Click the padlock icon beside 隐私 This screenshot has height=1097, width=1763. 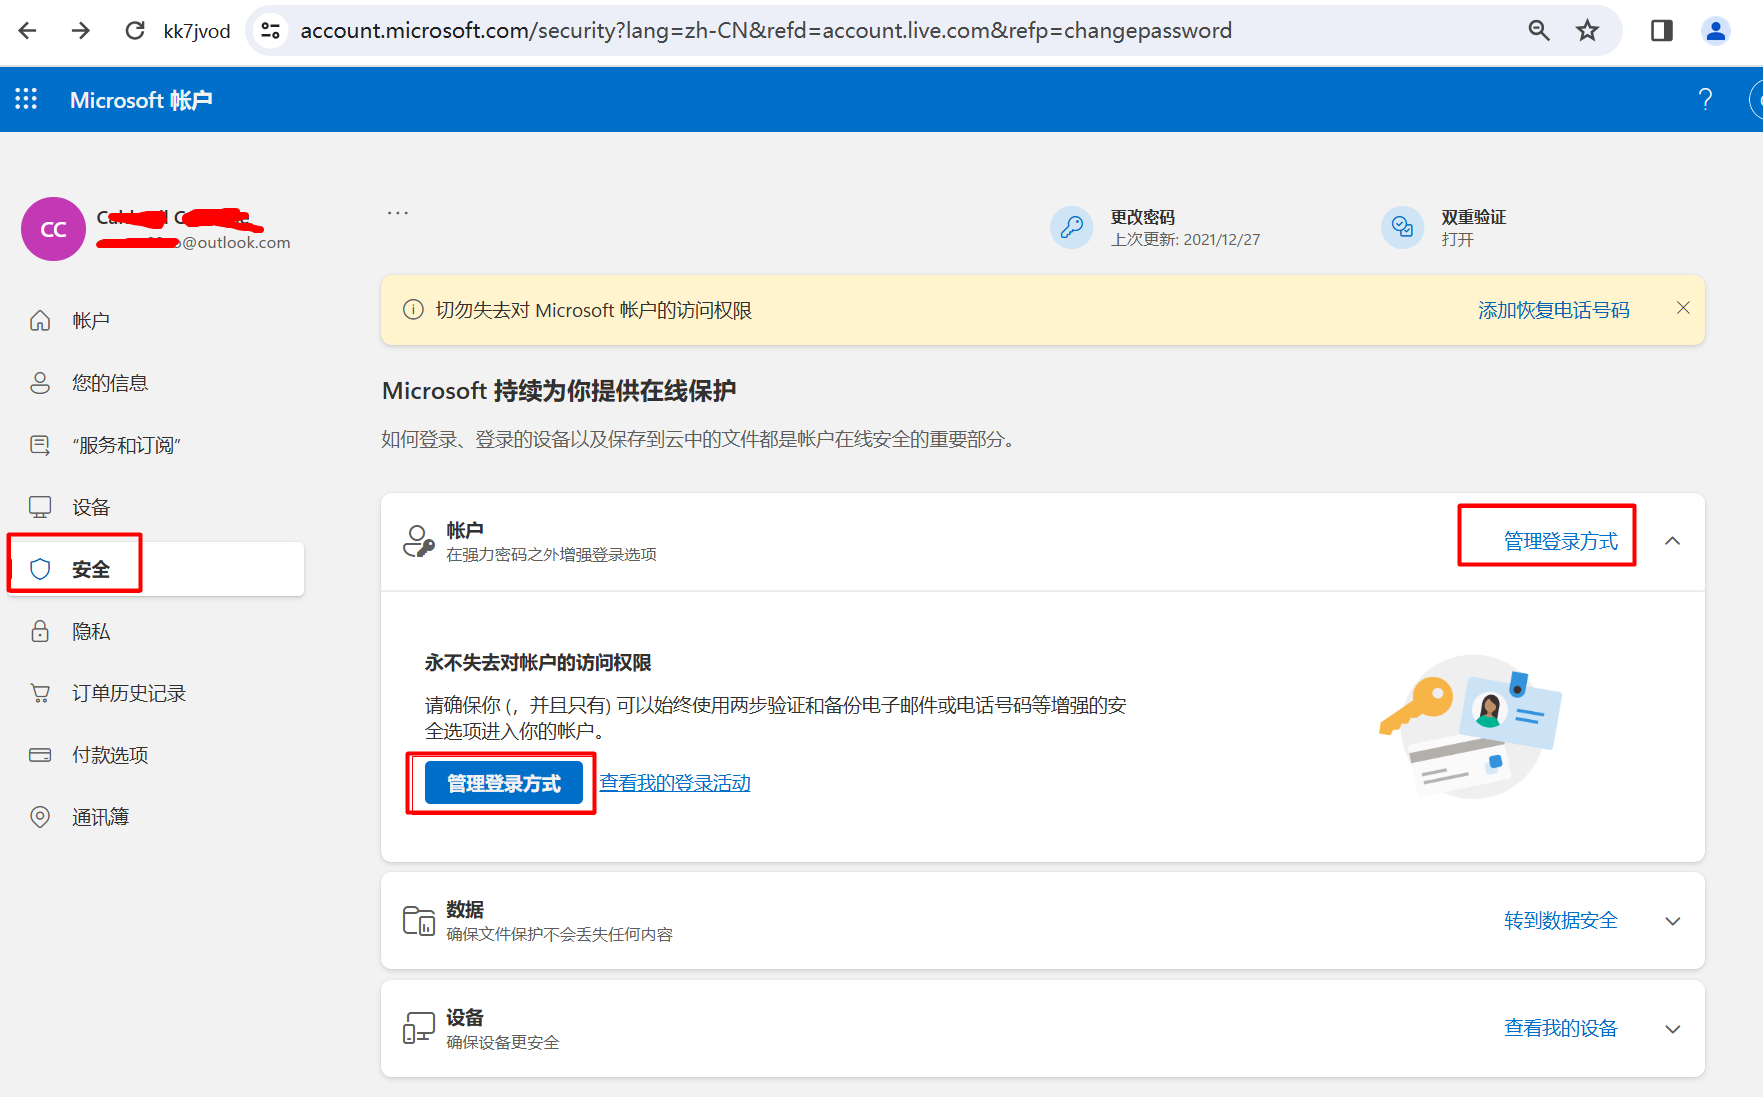point(40,631)
